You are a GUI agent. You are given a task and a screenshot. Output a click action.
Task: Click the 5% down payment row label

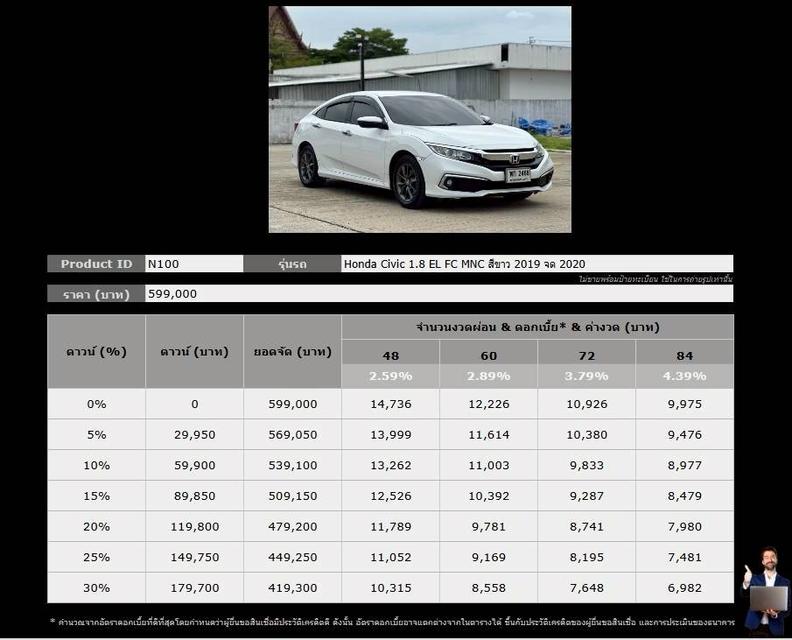pyautogui.click(x=96, y=434)
